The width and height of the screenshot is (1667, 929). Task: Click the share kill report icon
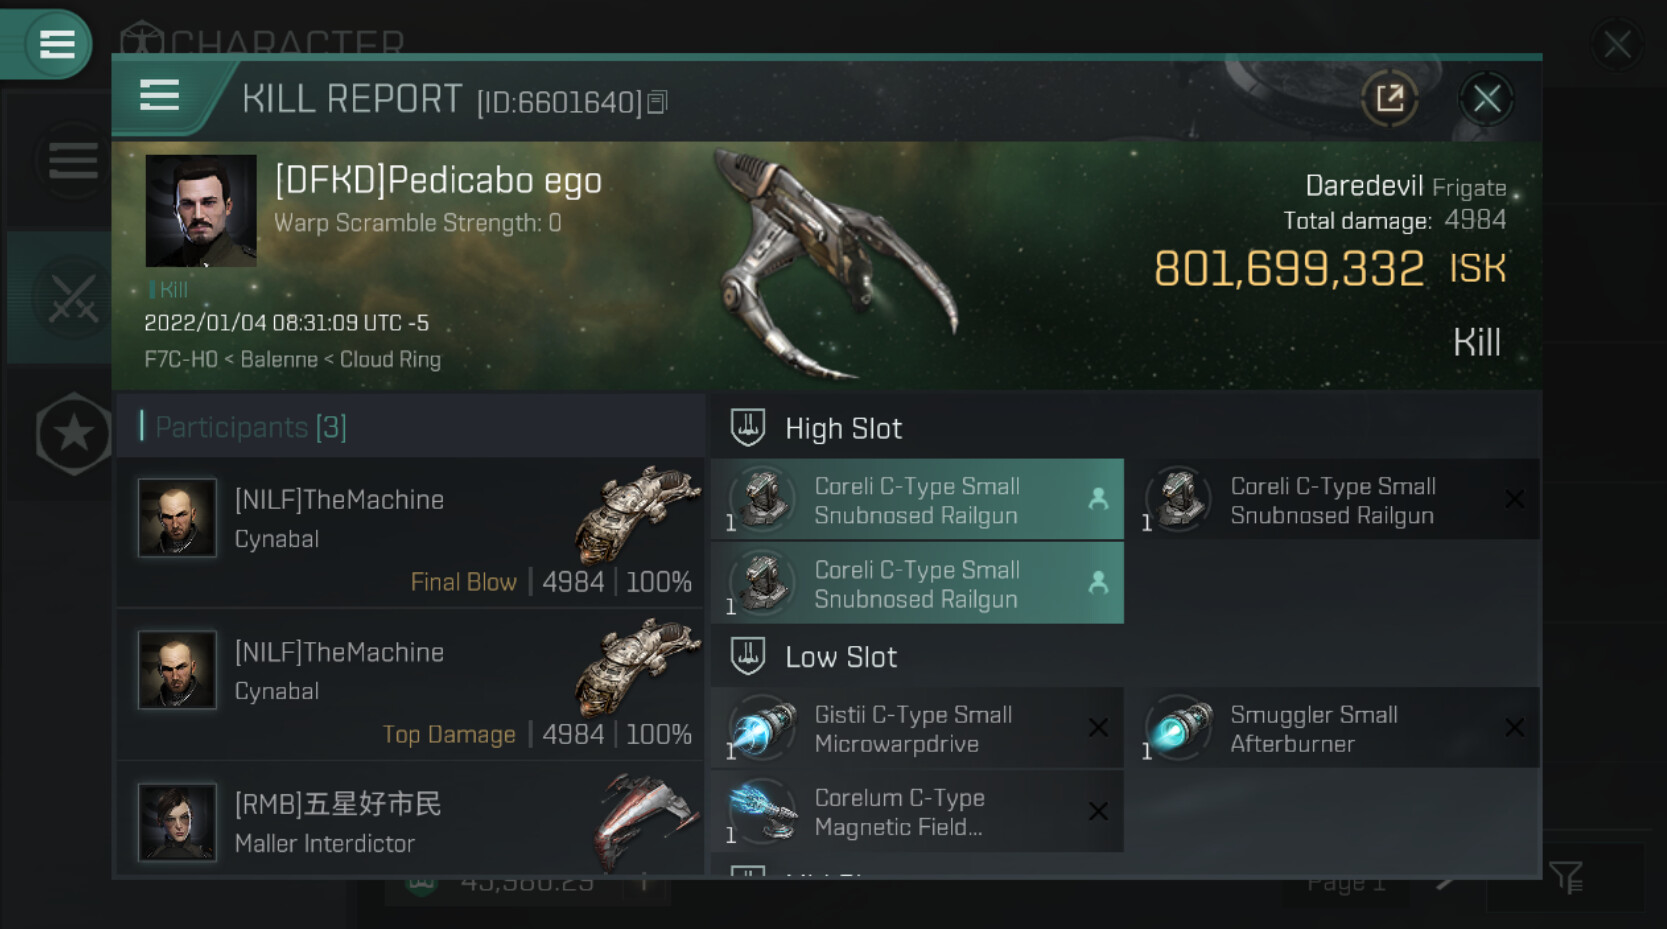click(1389, 98)
